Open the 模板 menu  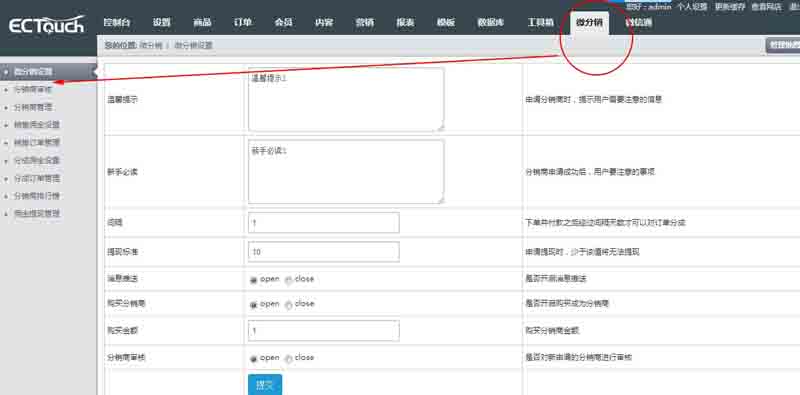[446, 23]
